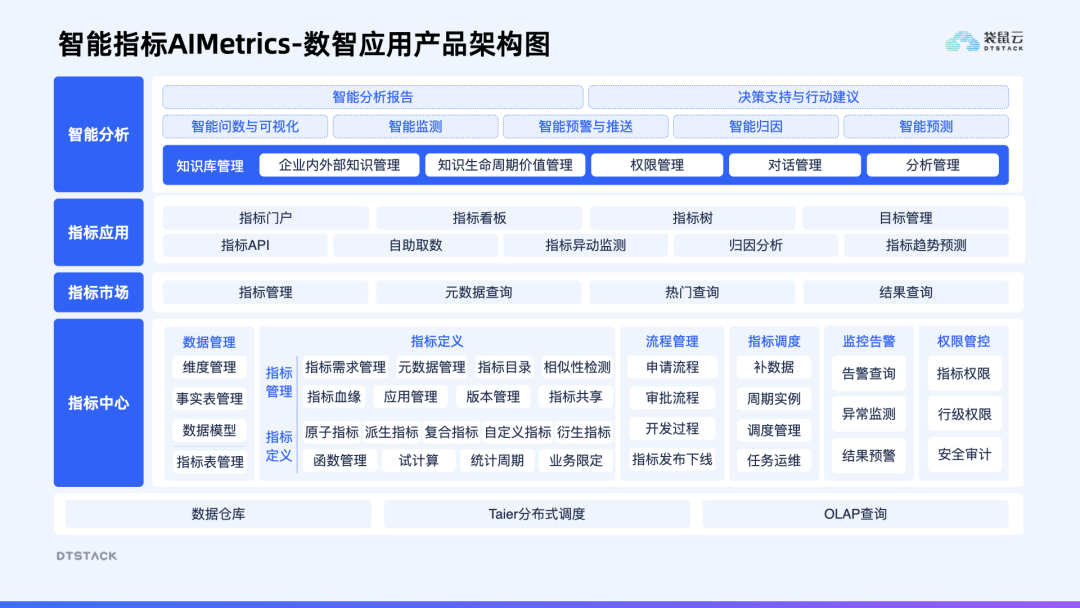Image resolution: width=1080 pixels, height=608 pixels.
Task: Click 智能问数与可视化
Action: (245, 127)
